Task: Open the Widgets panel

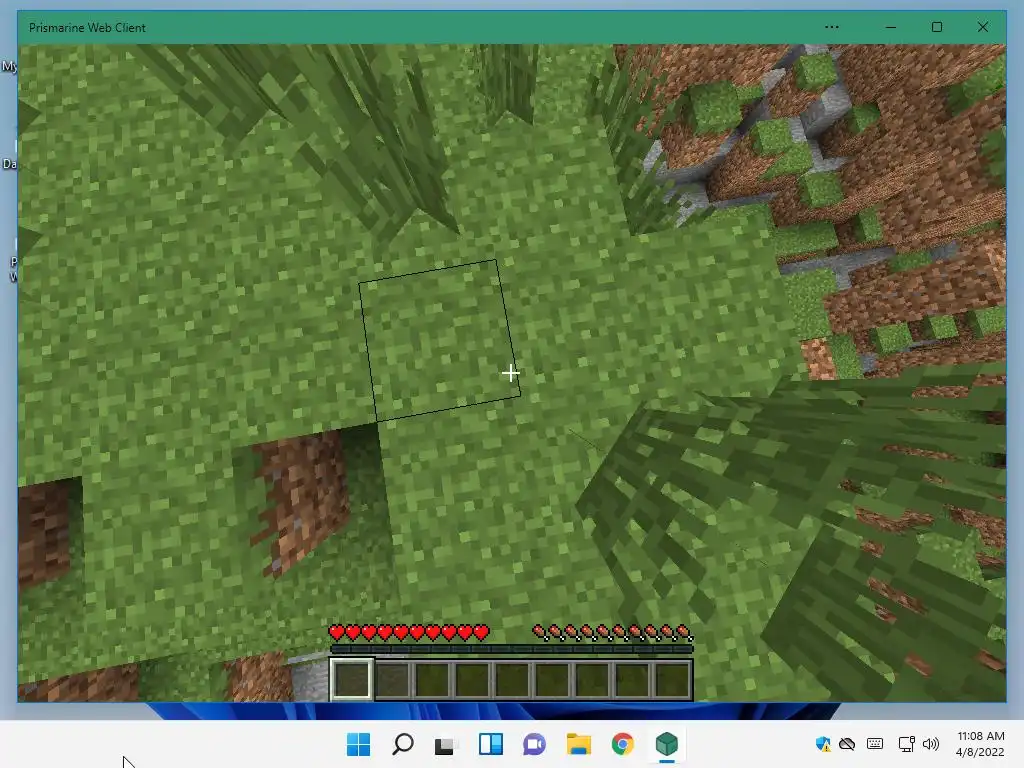Action: tap(490, 744)
